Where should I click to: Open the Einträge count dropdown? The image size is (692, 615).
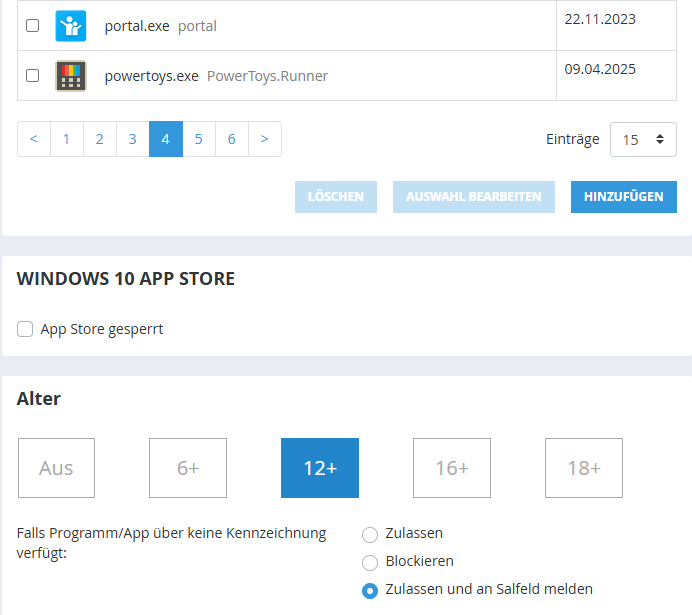point(642,140)
